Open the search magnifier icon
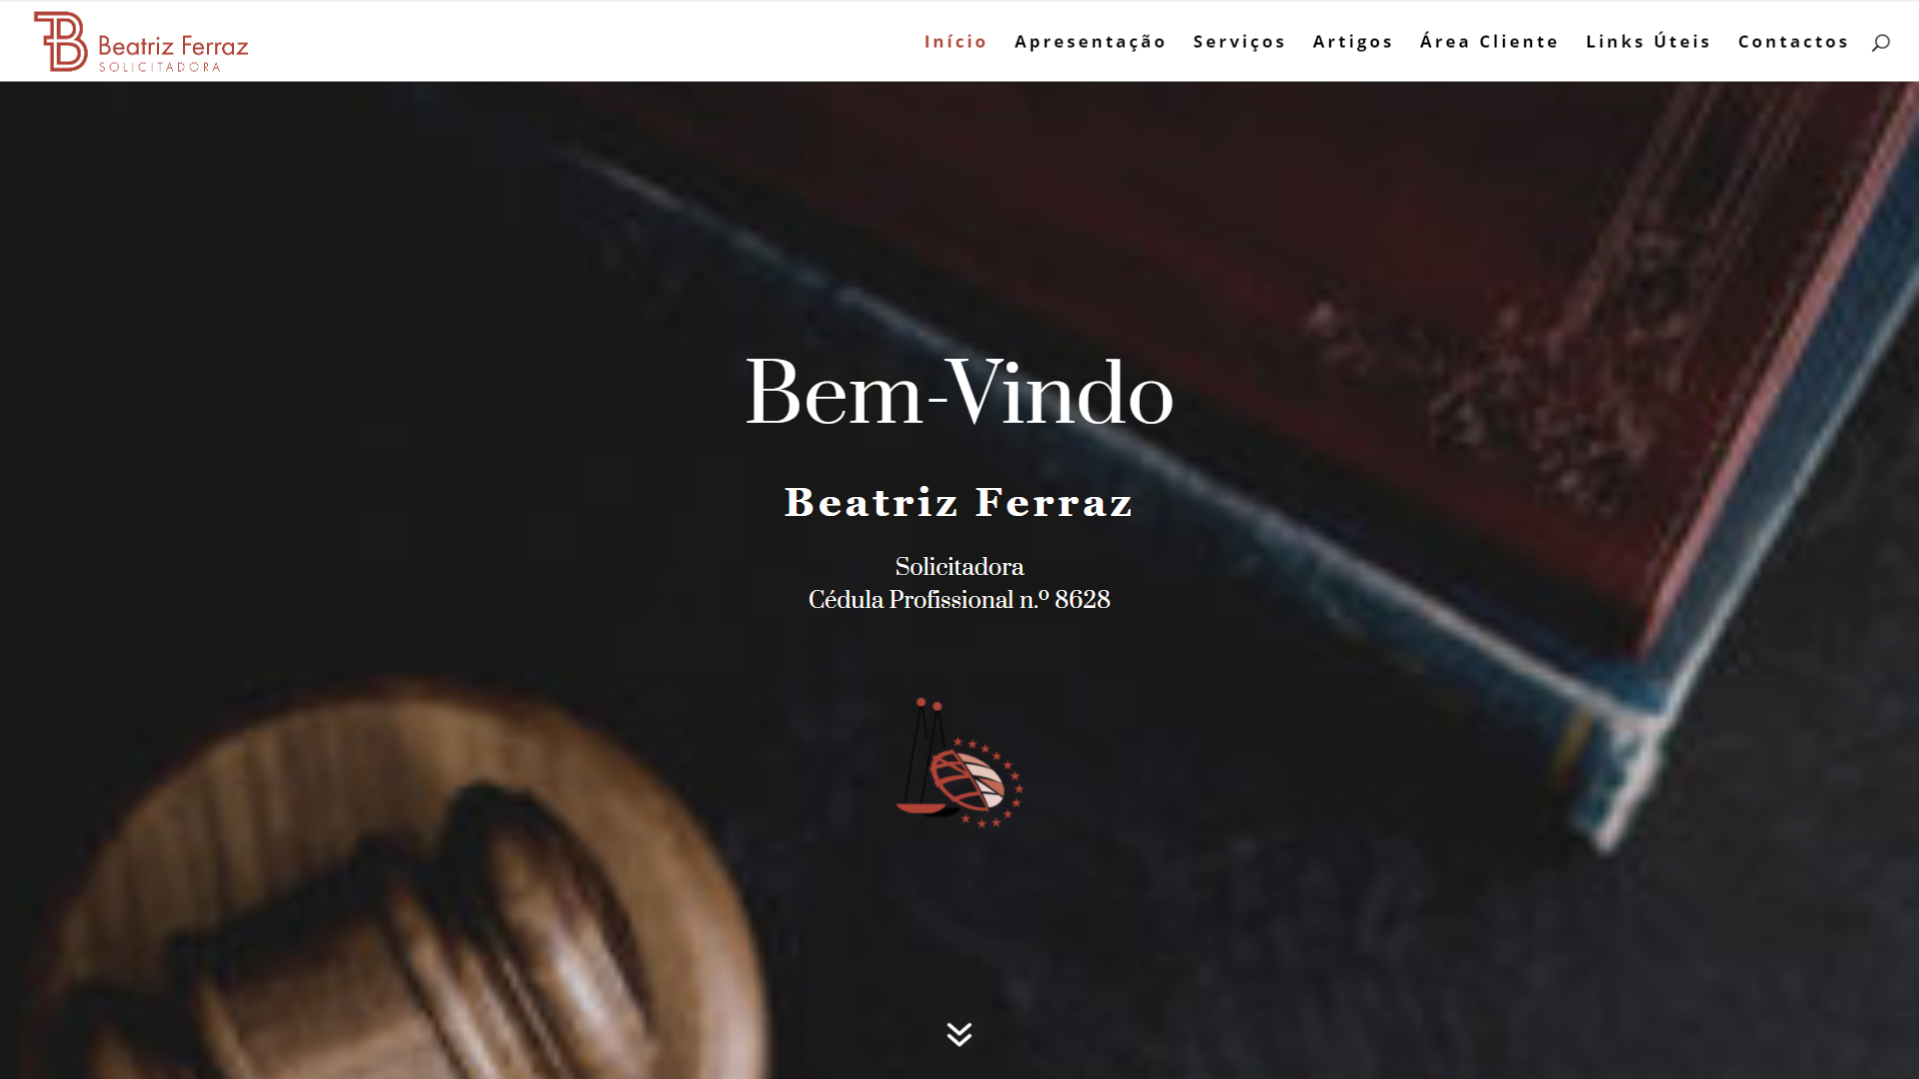 click(1880, 42)
